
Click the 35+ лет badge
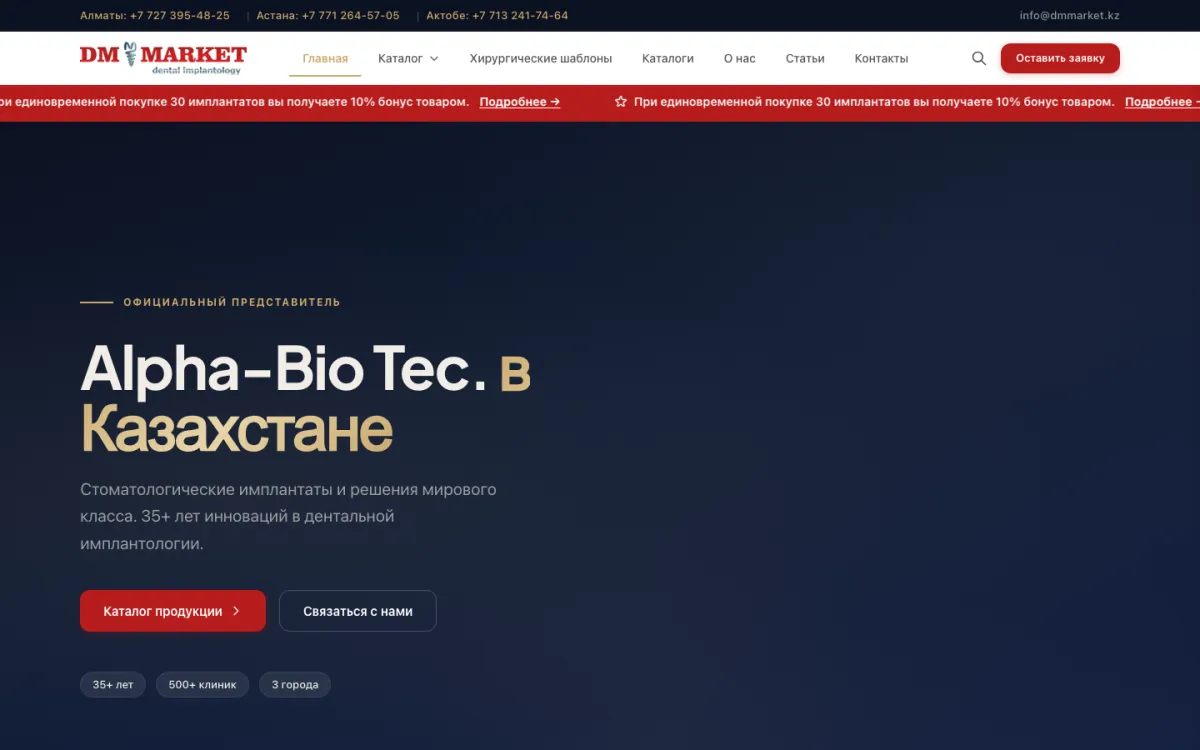pyautogui.click(x=113, y=685)
